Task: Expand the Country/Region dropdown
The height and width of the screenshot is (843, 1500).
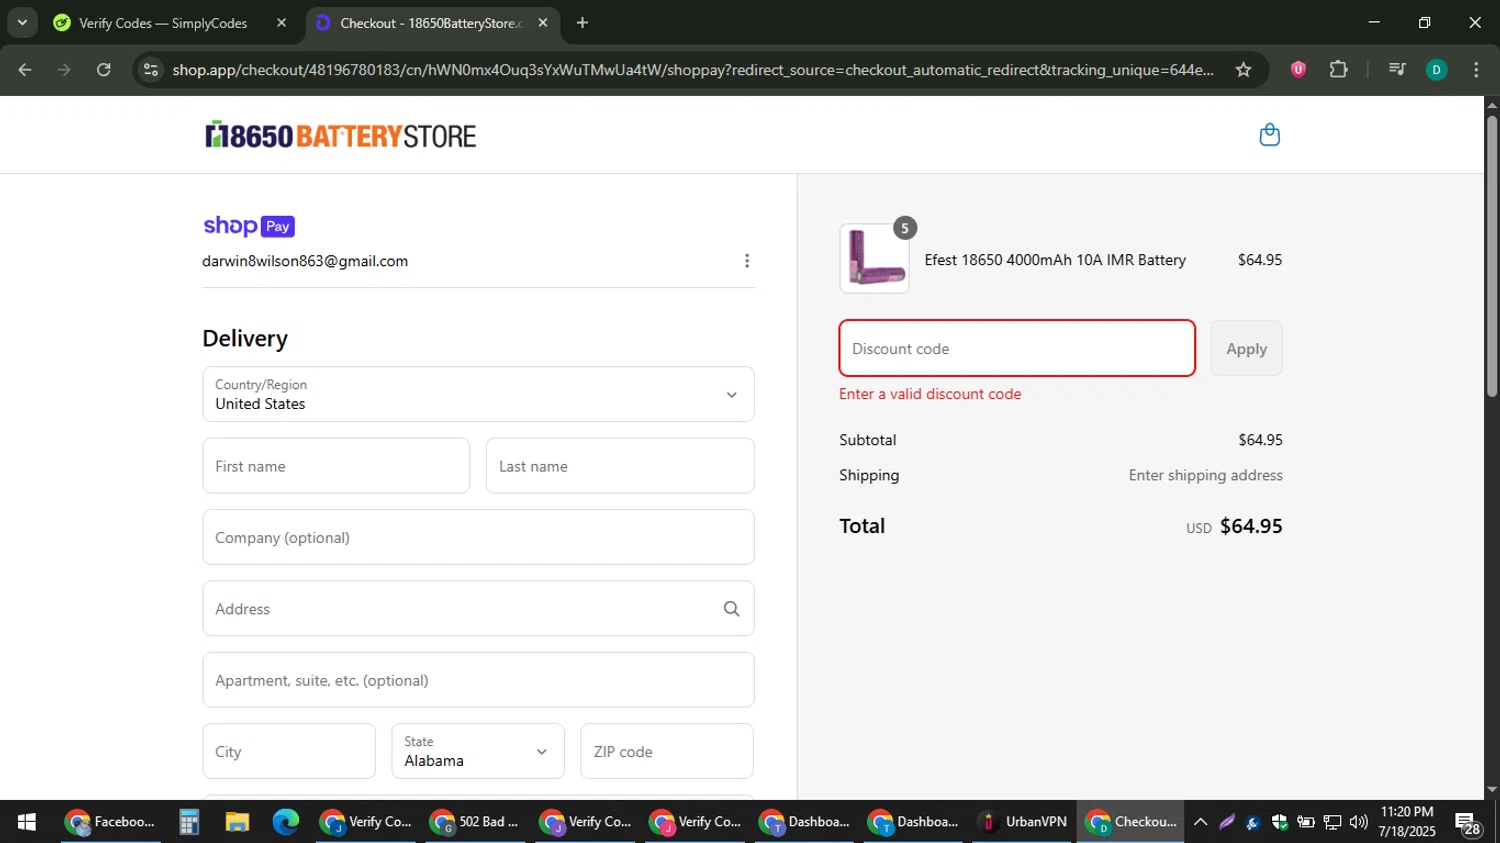Action: pyautogui.click(x=478, y=394)
